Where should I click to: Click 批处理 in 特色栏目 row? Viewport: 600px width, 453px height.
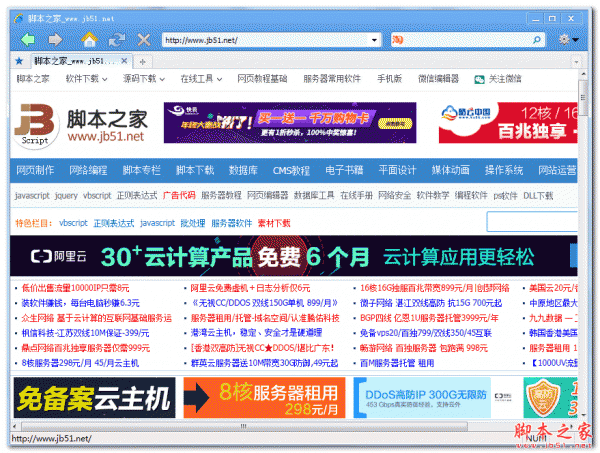[x=193, y=223]
